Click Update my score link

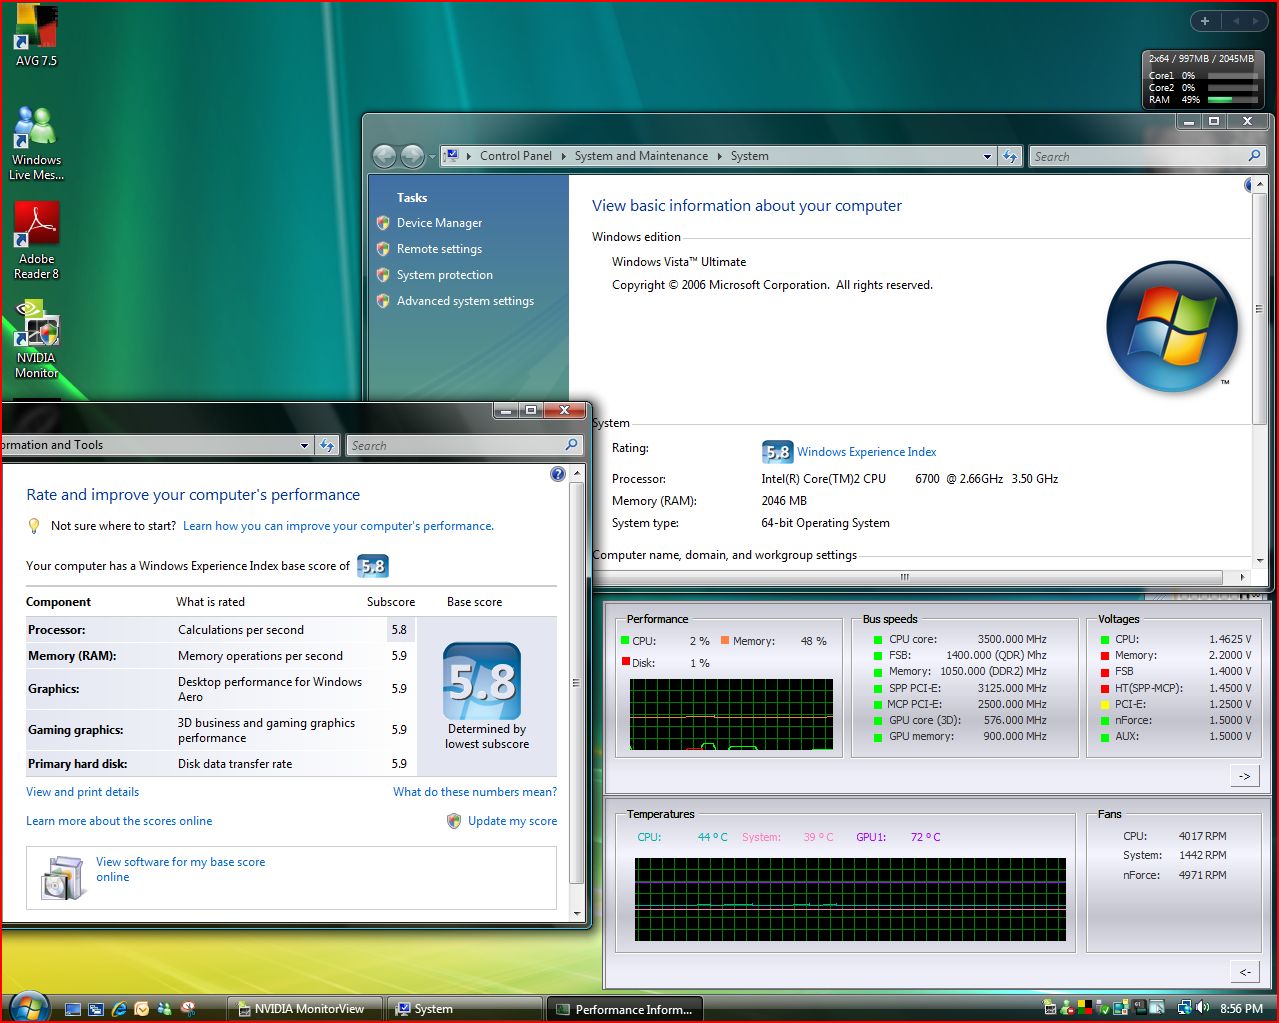pyautogui.click(x=512, y=821)
